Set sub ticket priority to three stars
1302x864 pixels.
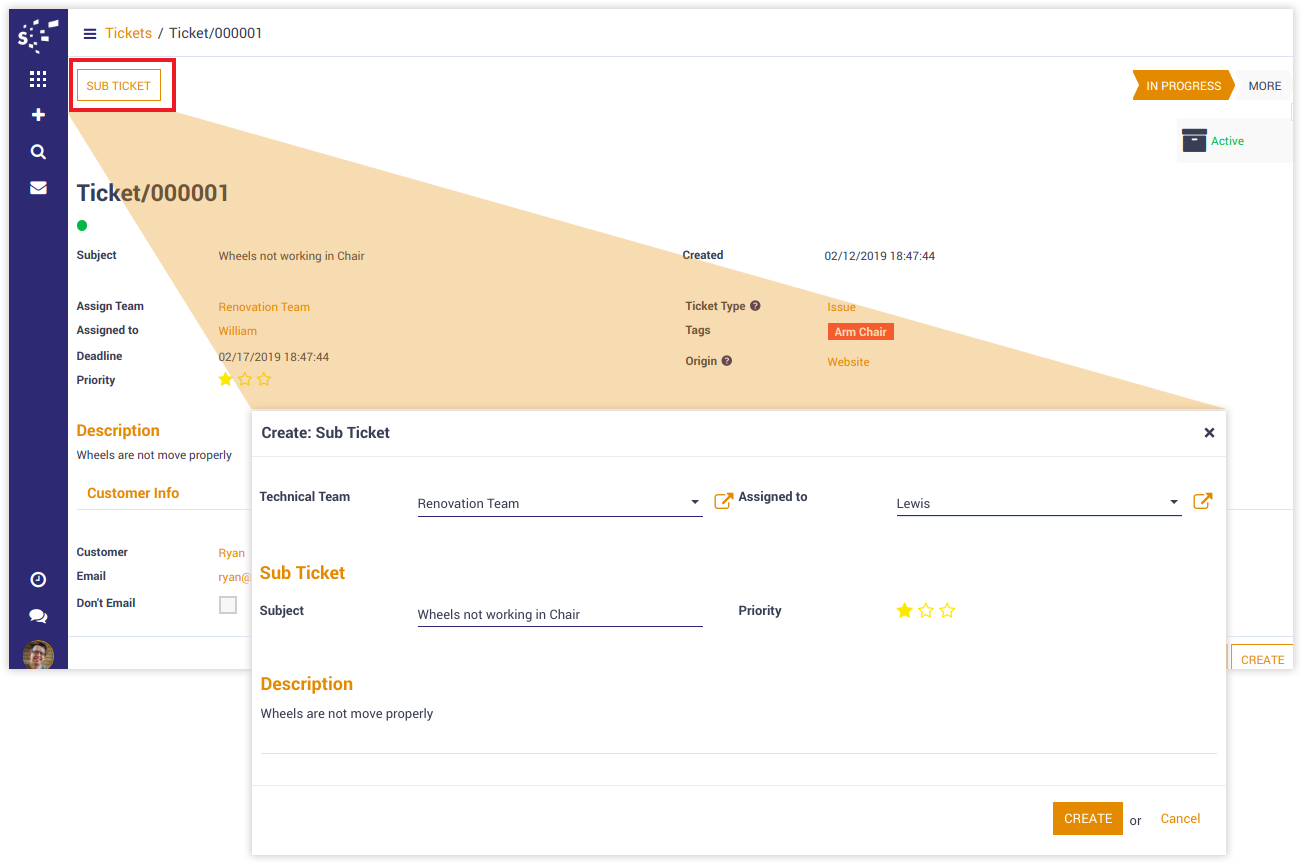coord(947,611)
